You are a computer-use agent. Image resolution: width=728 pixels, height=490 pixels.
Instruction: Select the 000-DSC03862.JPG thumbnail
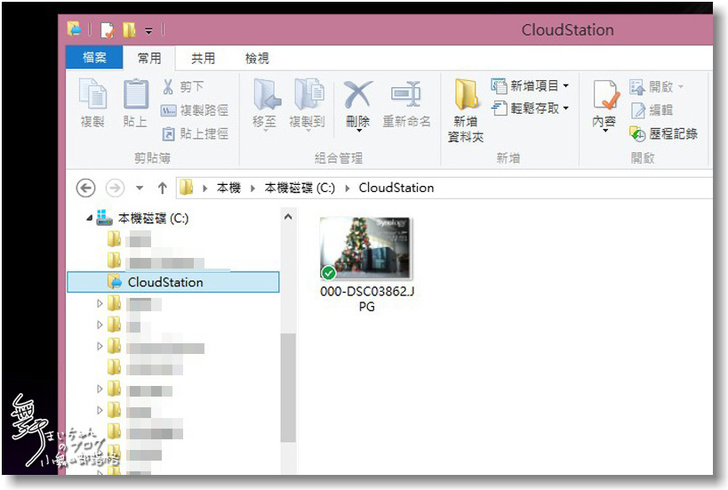click(x=365, y=248)
